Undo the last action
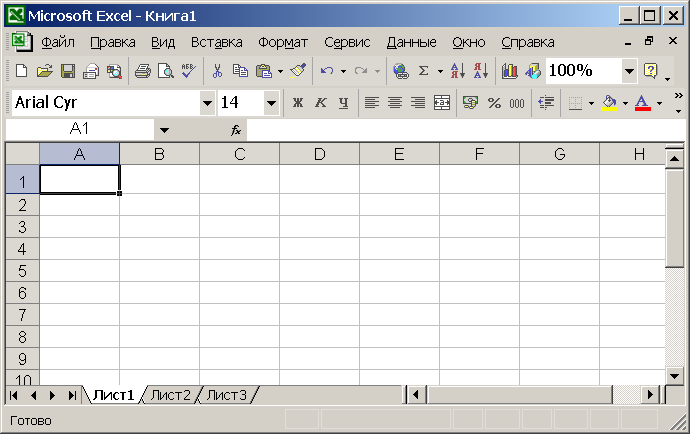 click(327, 70)
